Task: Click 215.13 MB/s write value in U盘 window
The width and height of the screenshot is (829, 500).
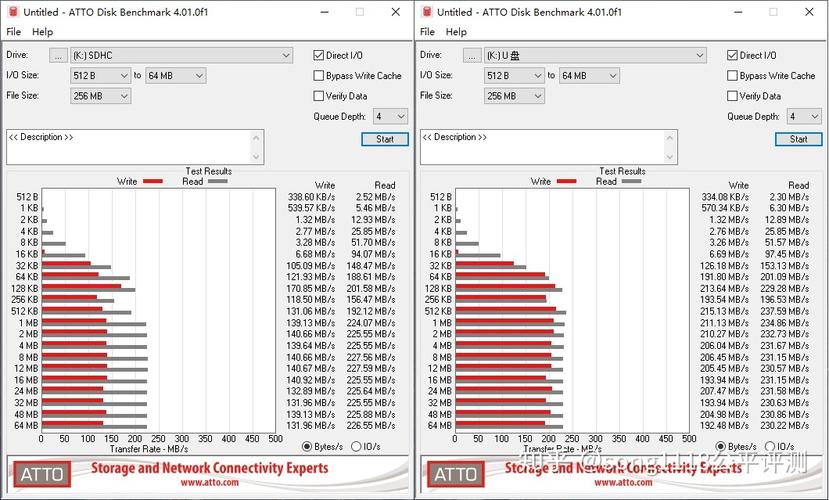Action: [724, 311]
